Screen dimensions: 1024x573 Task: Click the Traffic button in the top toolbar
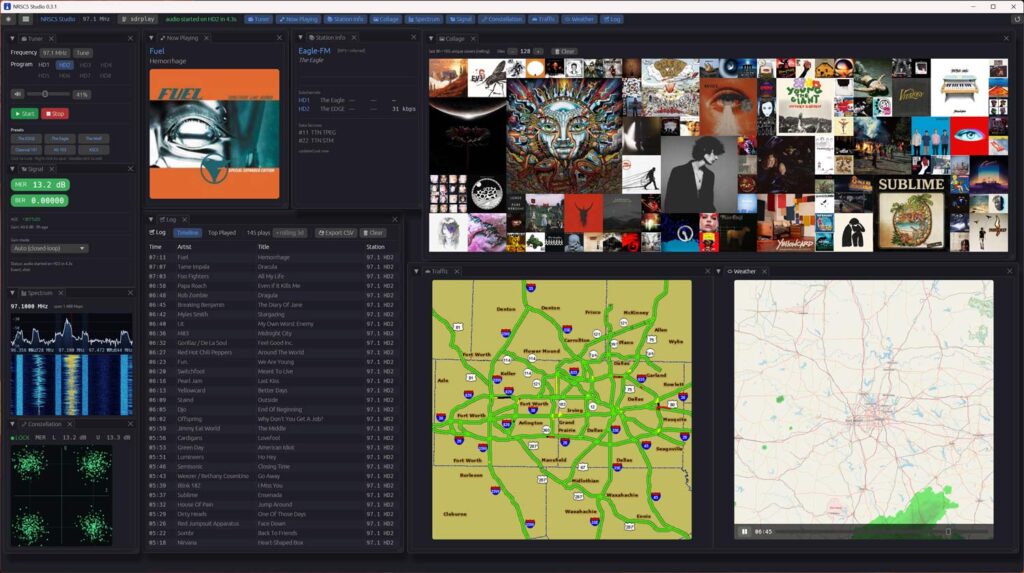[x=543, y=20]
